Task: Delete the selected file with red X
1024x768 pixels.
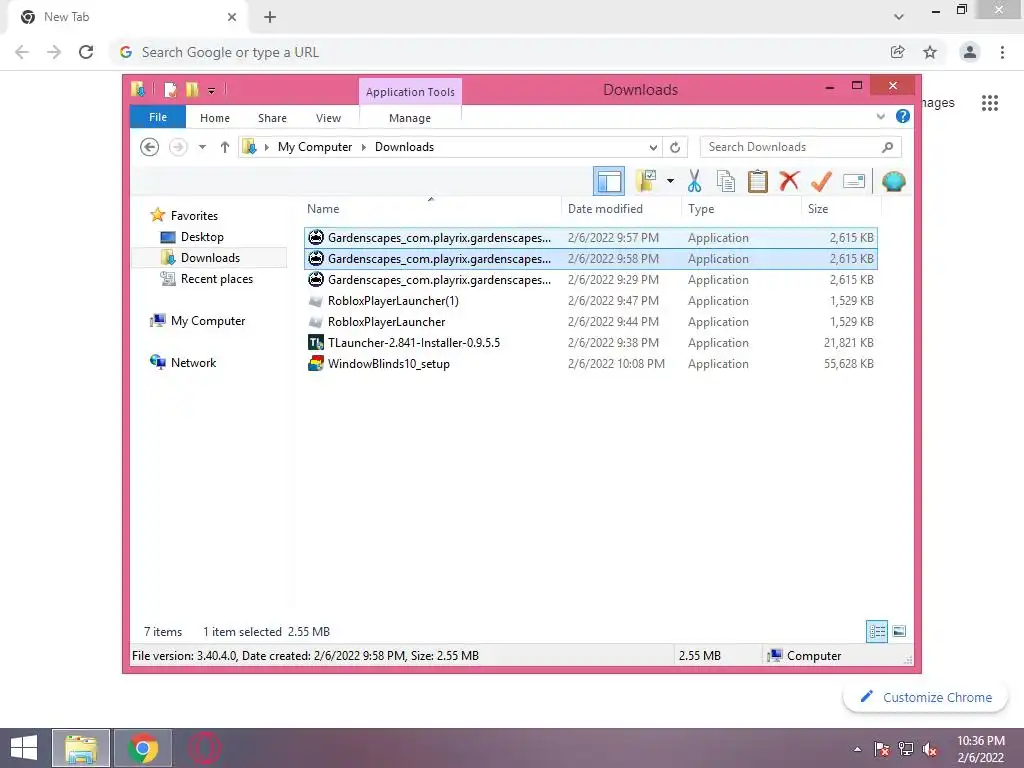Action: (789, 180)
